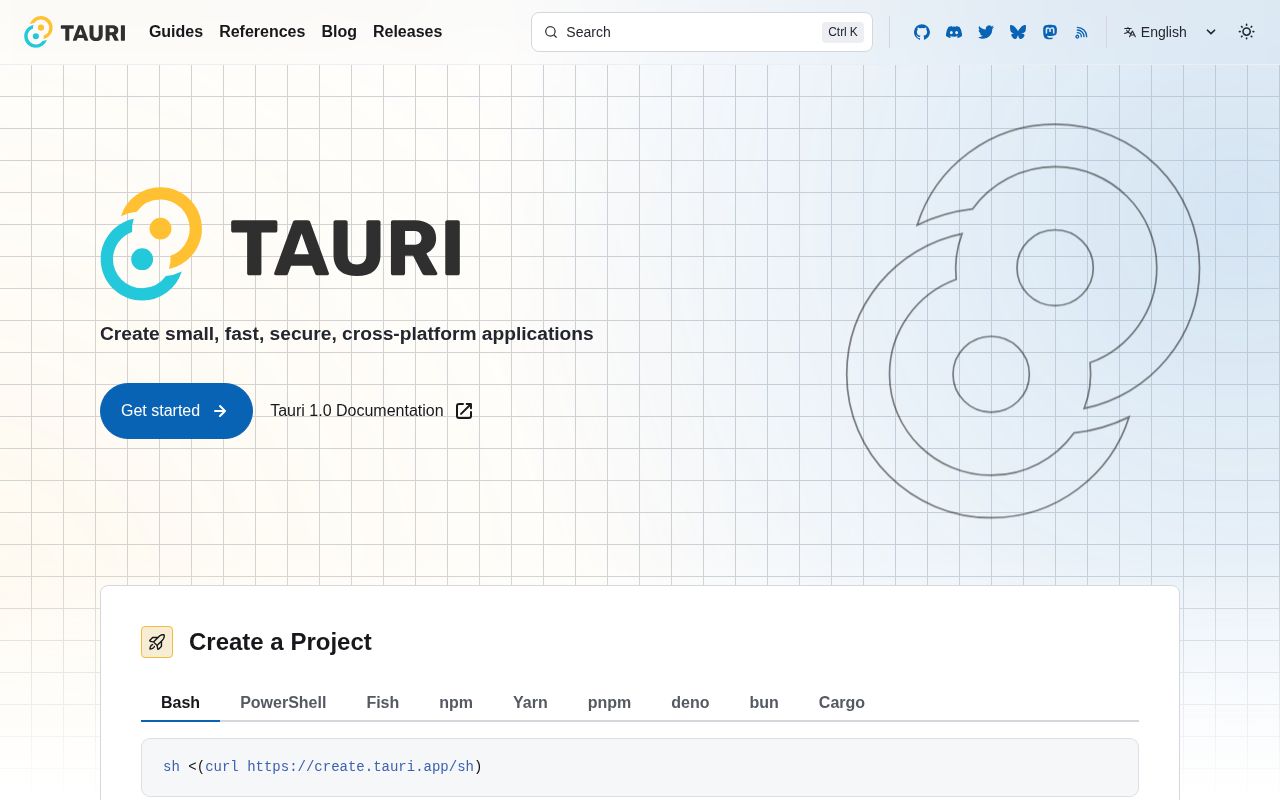1280x800 pixels.
Task: Open the Mastodon icon link
Action: 1050,32
